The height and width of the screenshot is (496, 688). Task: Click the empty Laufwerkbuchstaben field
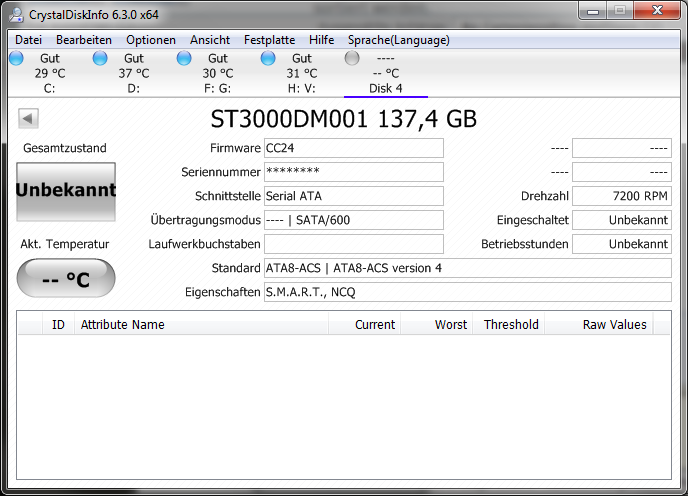point(354,244)
